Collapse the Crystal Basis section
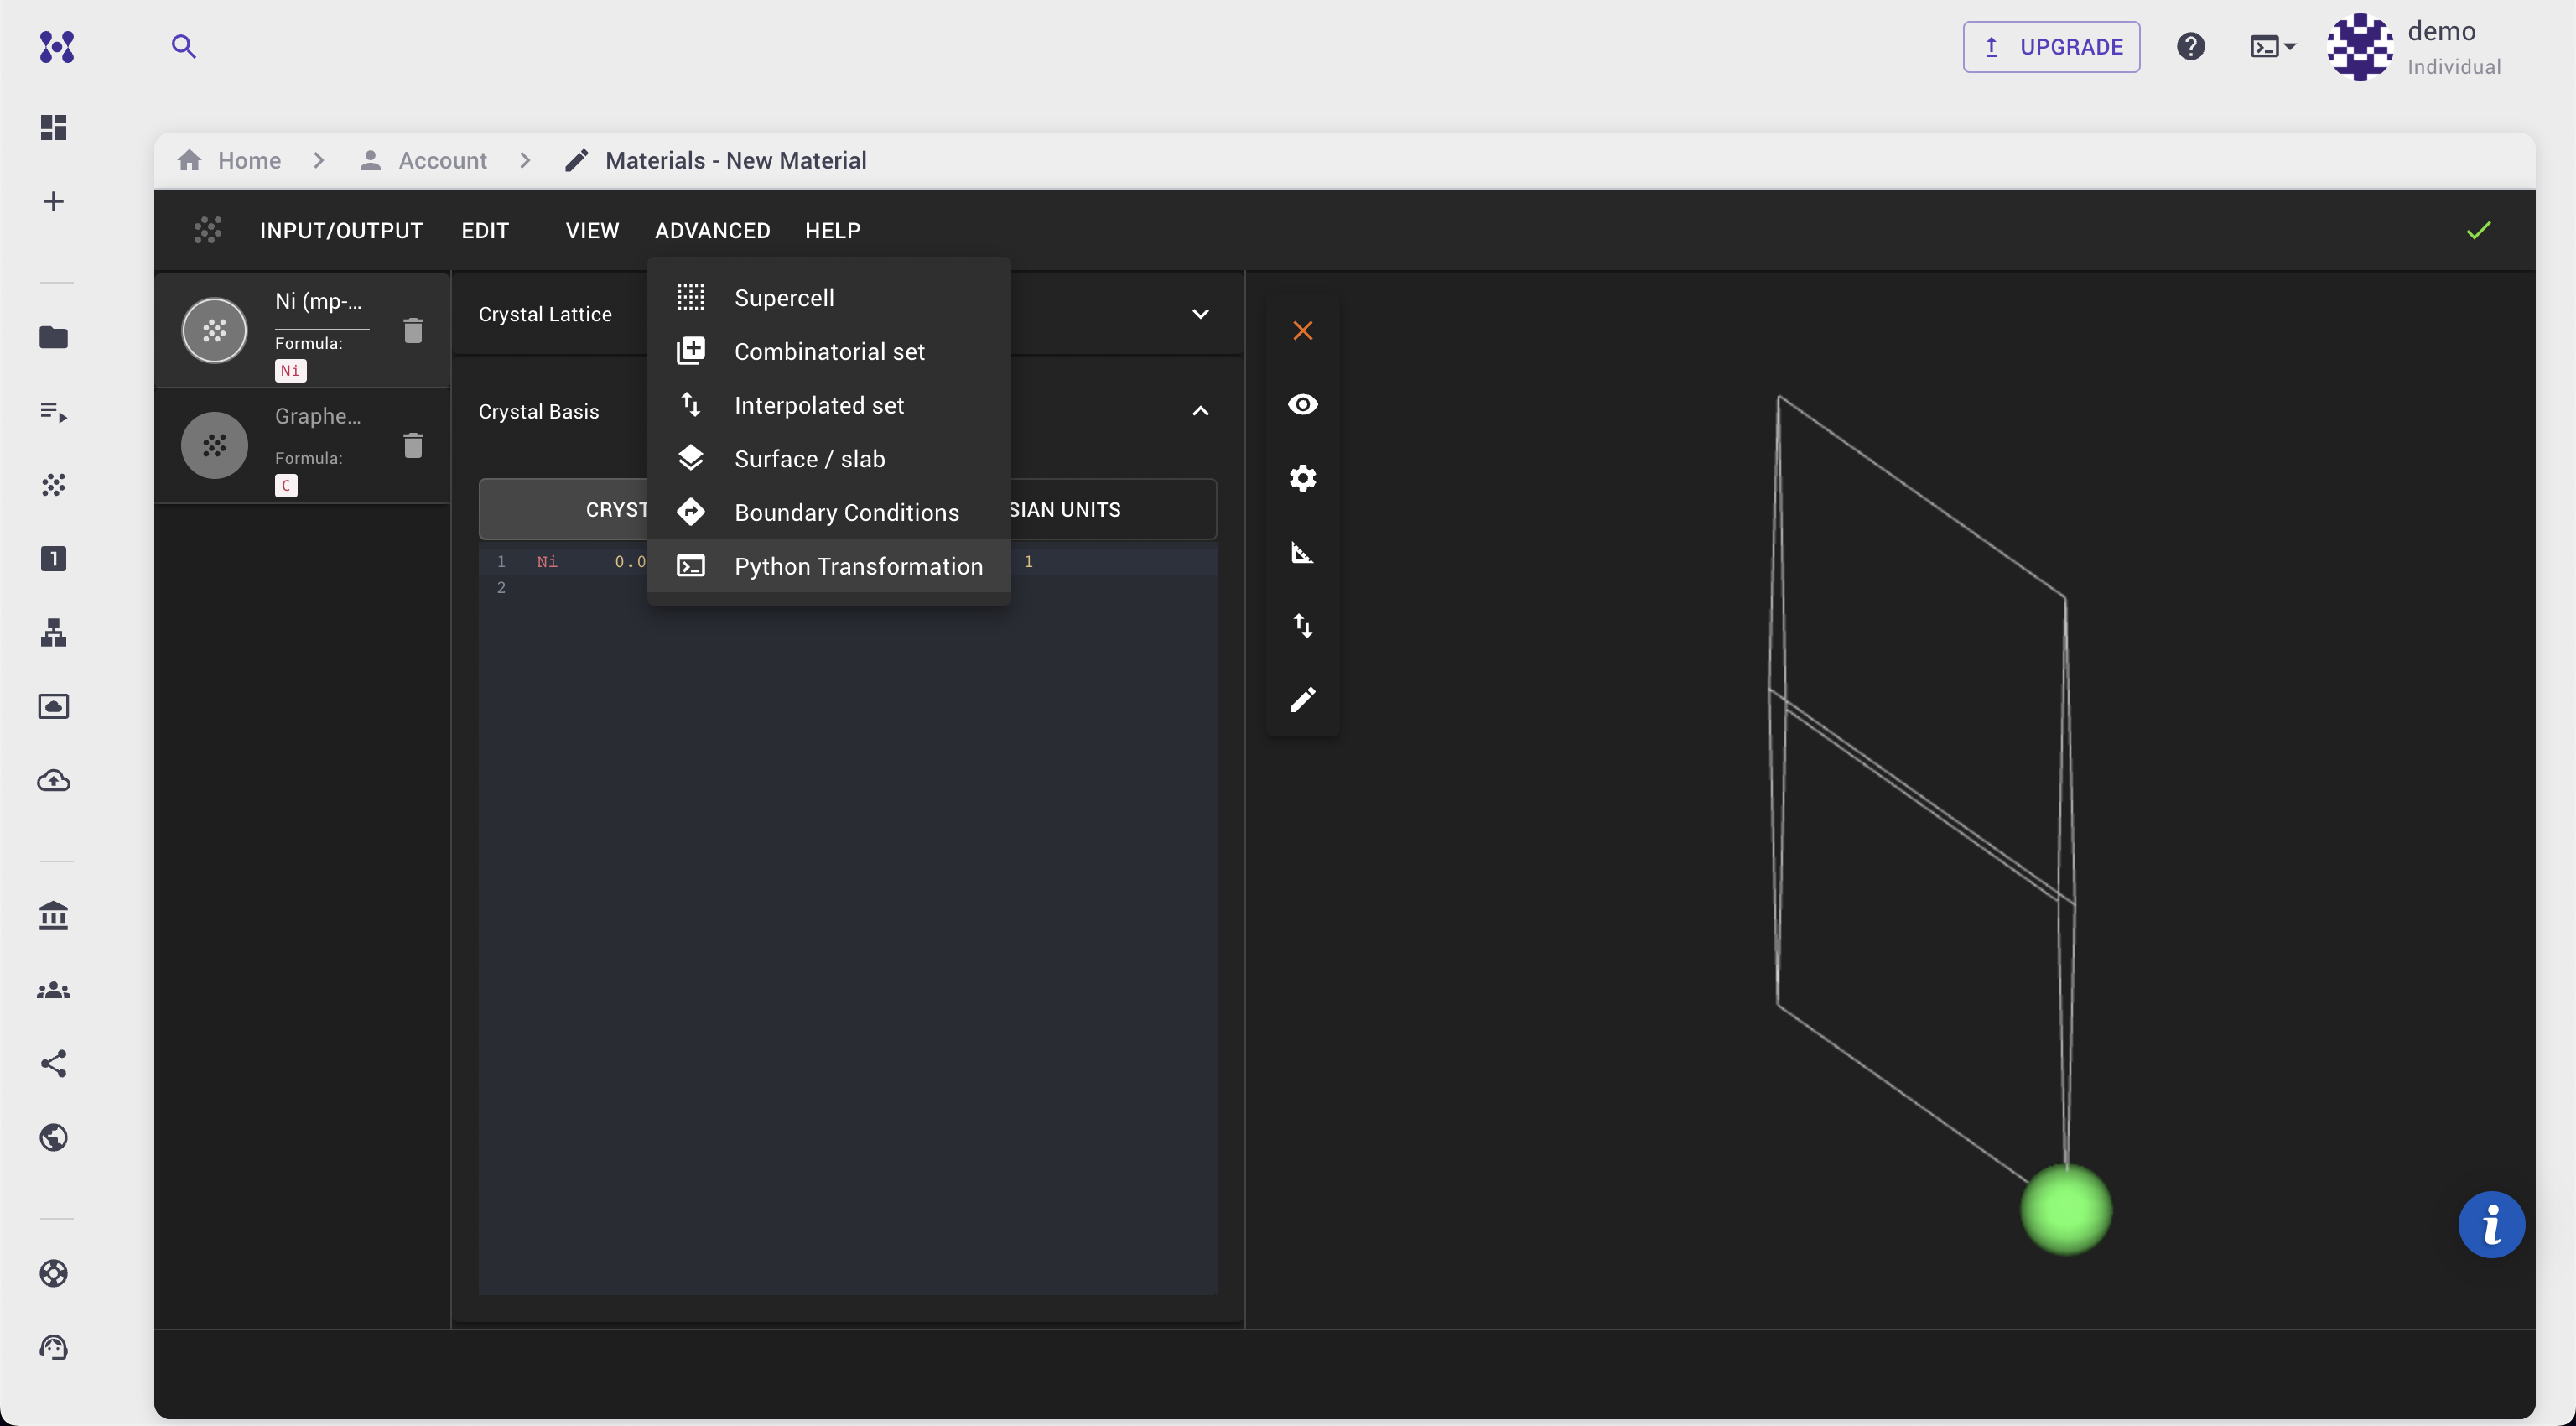The height and width of the screenshot is (1426, 2576). click(x=1200, y=411)
